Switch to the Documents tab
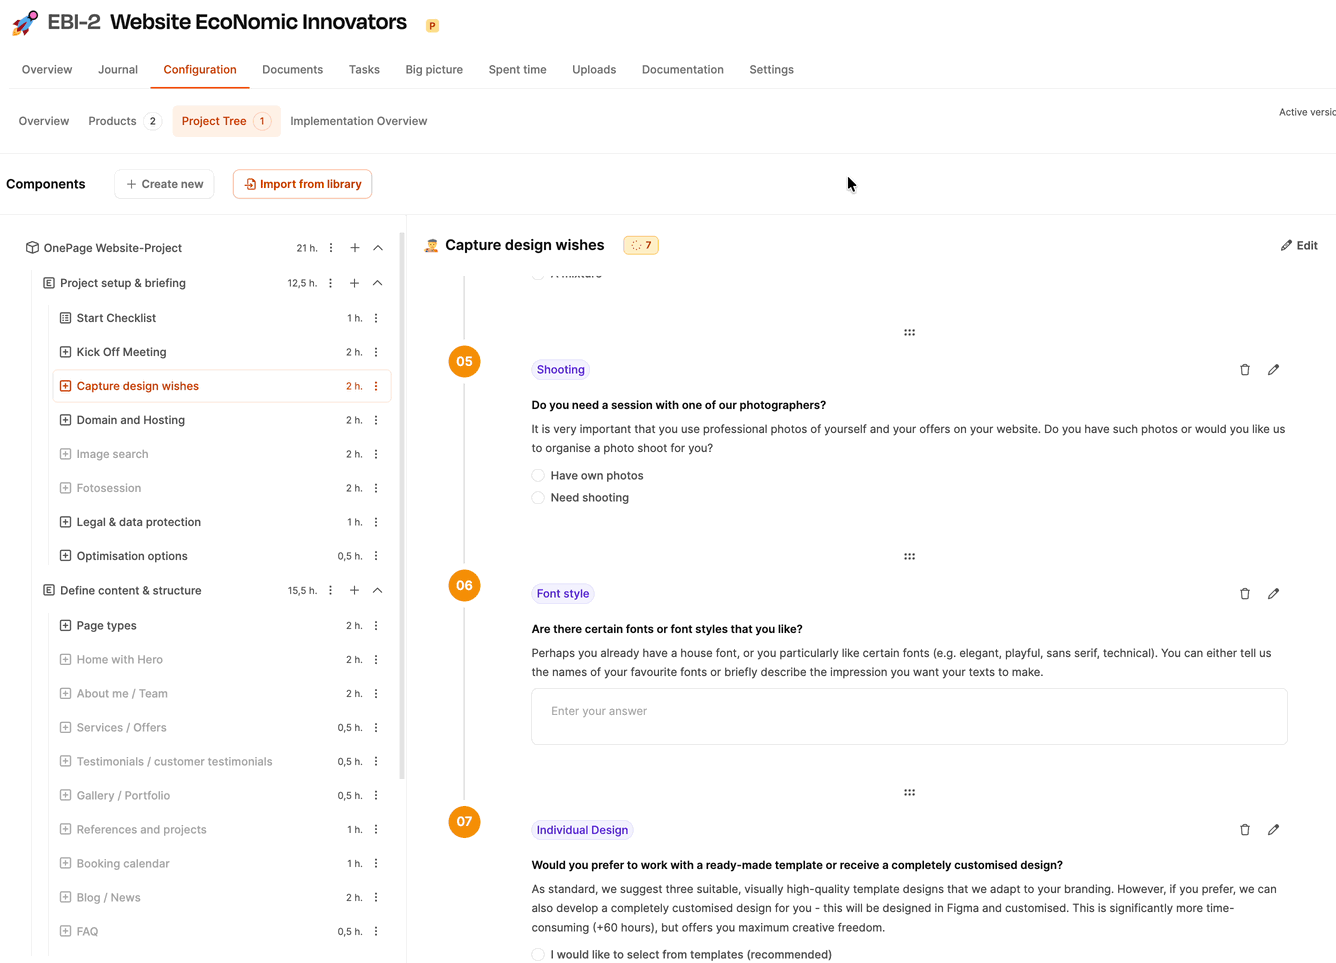1336x963 pixels. click(292, 70)
